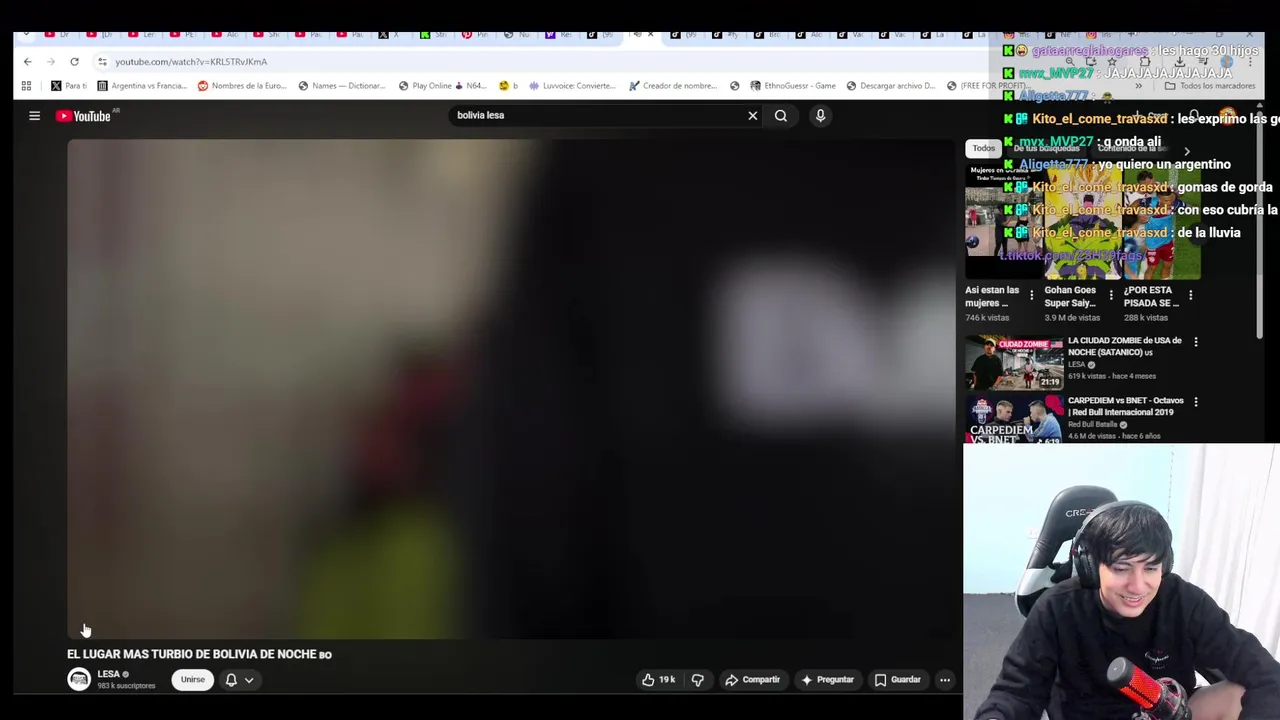Expand the hidden bookmarks overflow chevron
This screenshot has width=1280, height=720.
click(1138, 86)
